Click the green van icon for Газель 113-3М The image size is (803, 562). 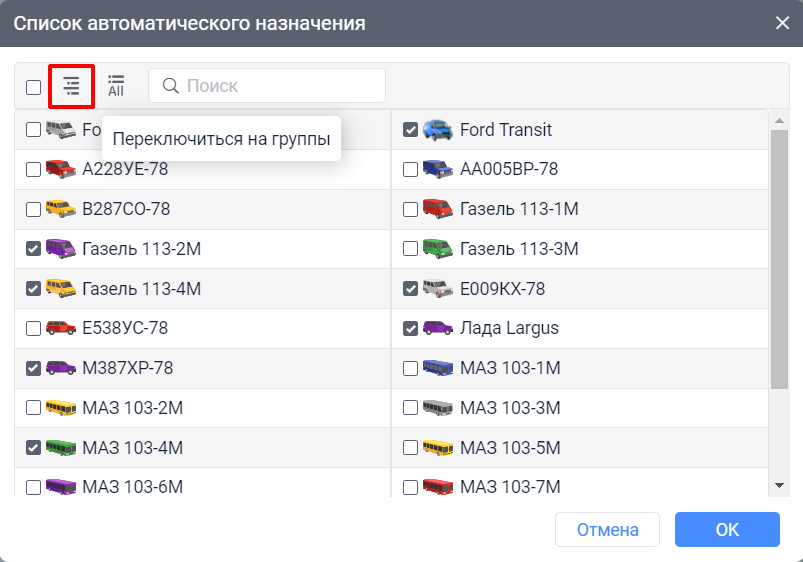(437, 249)
